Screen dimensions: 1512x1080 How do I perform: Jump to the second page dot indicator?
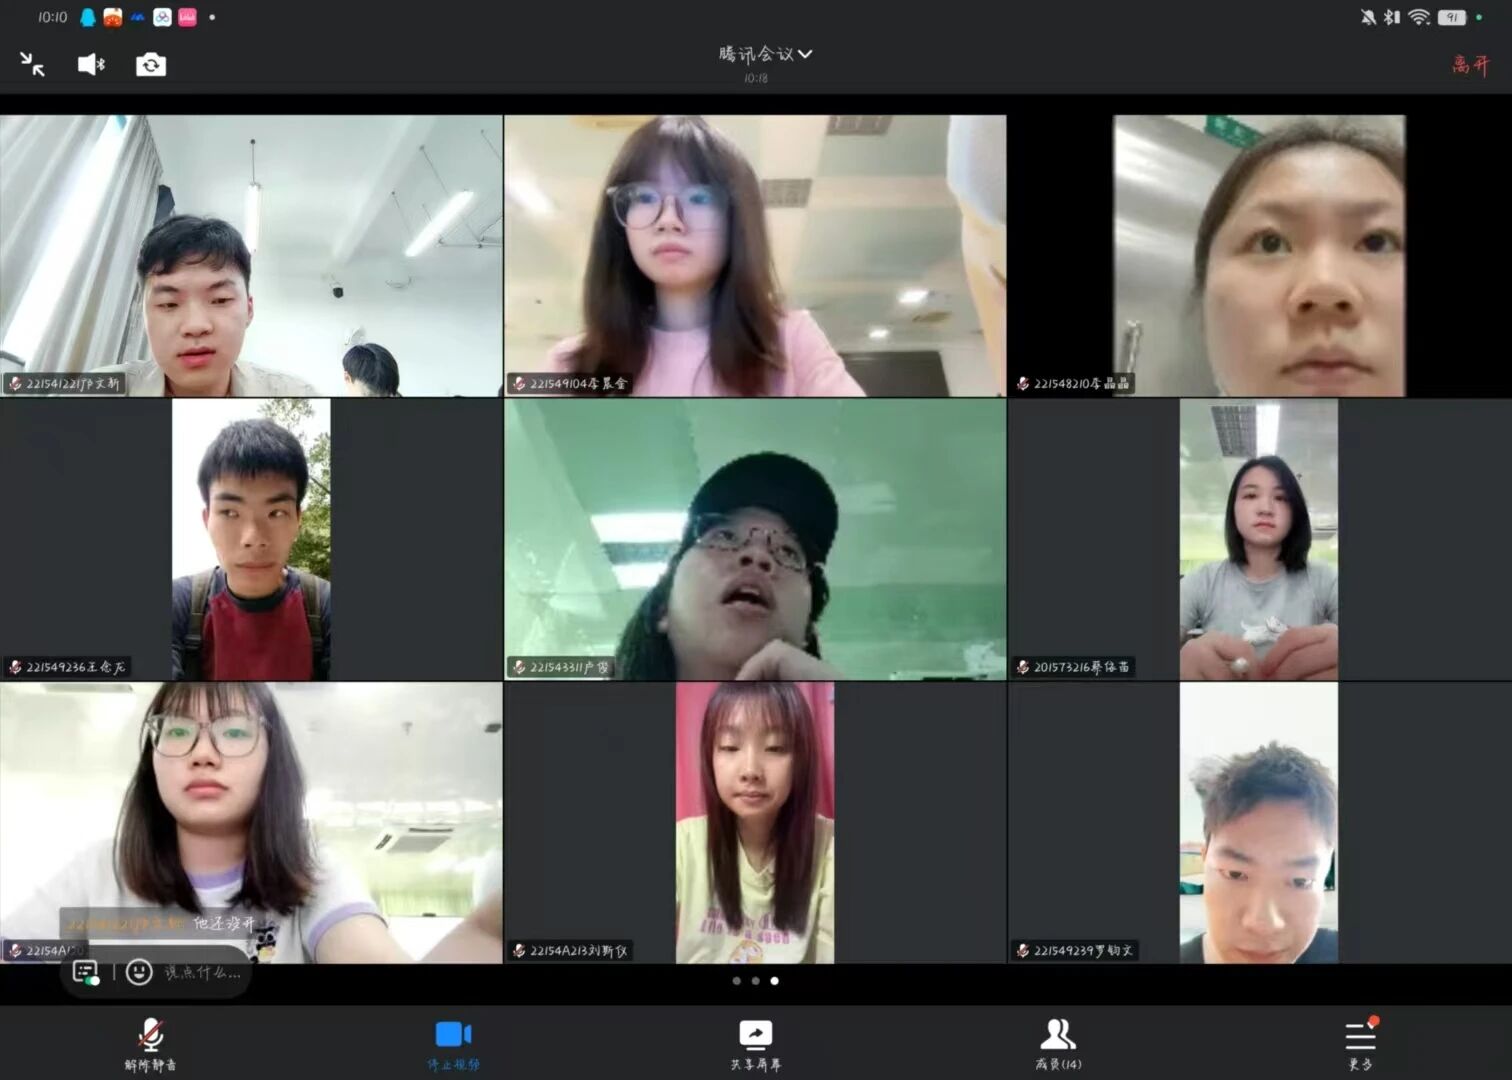tap(756, 981)
